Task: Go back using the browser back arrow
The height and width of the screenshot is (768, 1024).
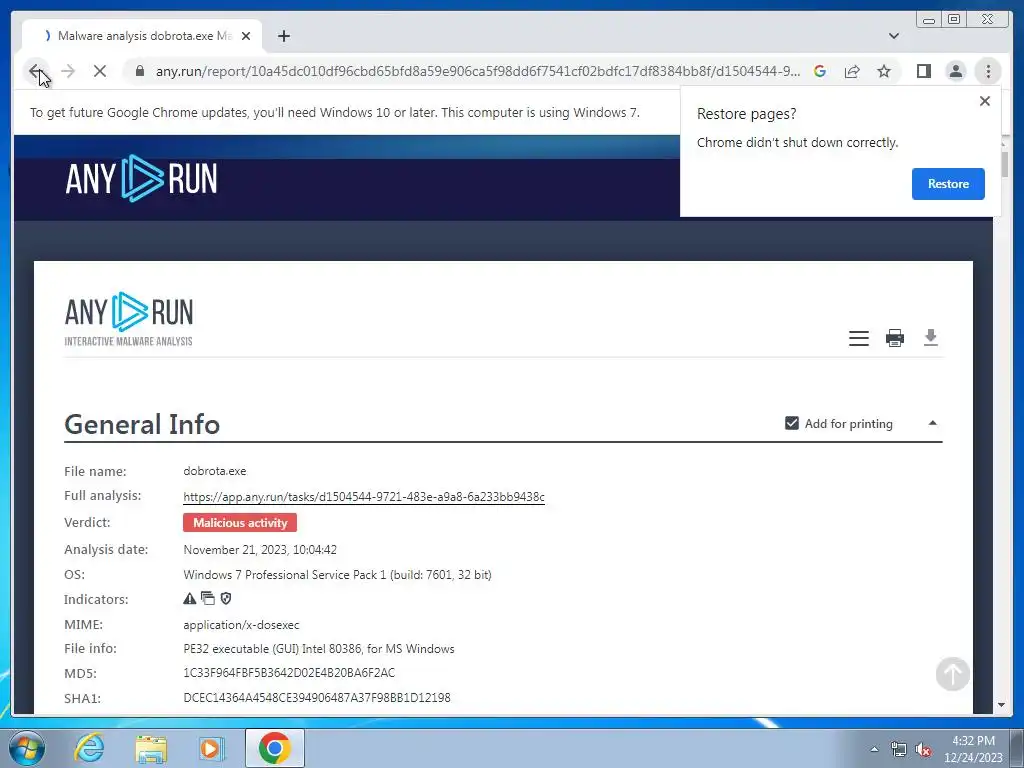Action: click(x=36, y=71)
